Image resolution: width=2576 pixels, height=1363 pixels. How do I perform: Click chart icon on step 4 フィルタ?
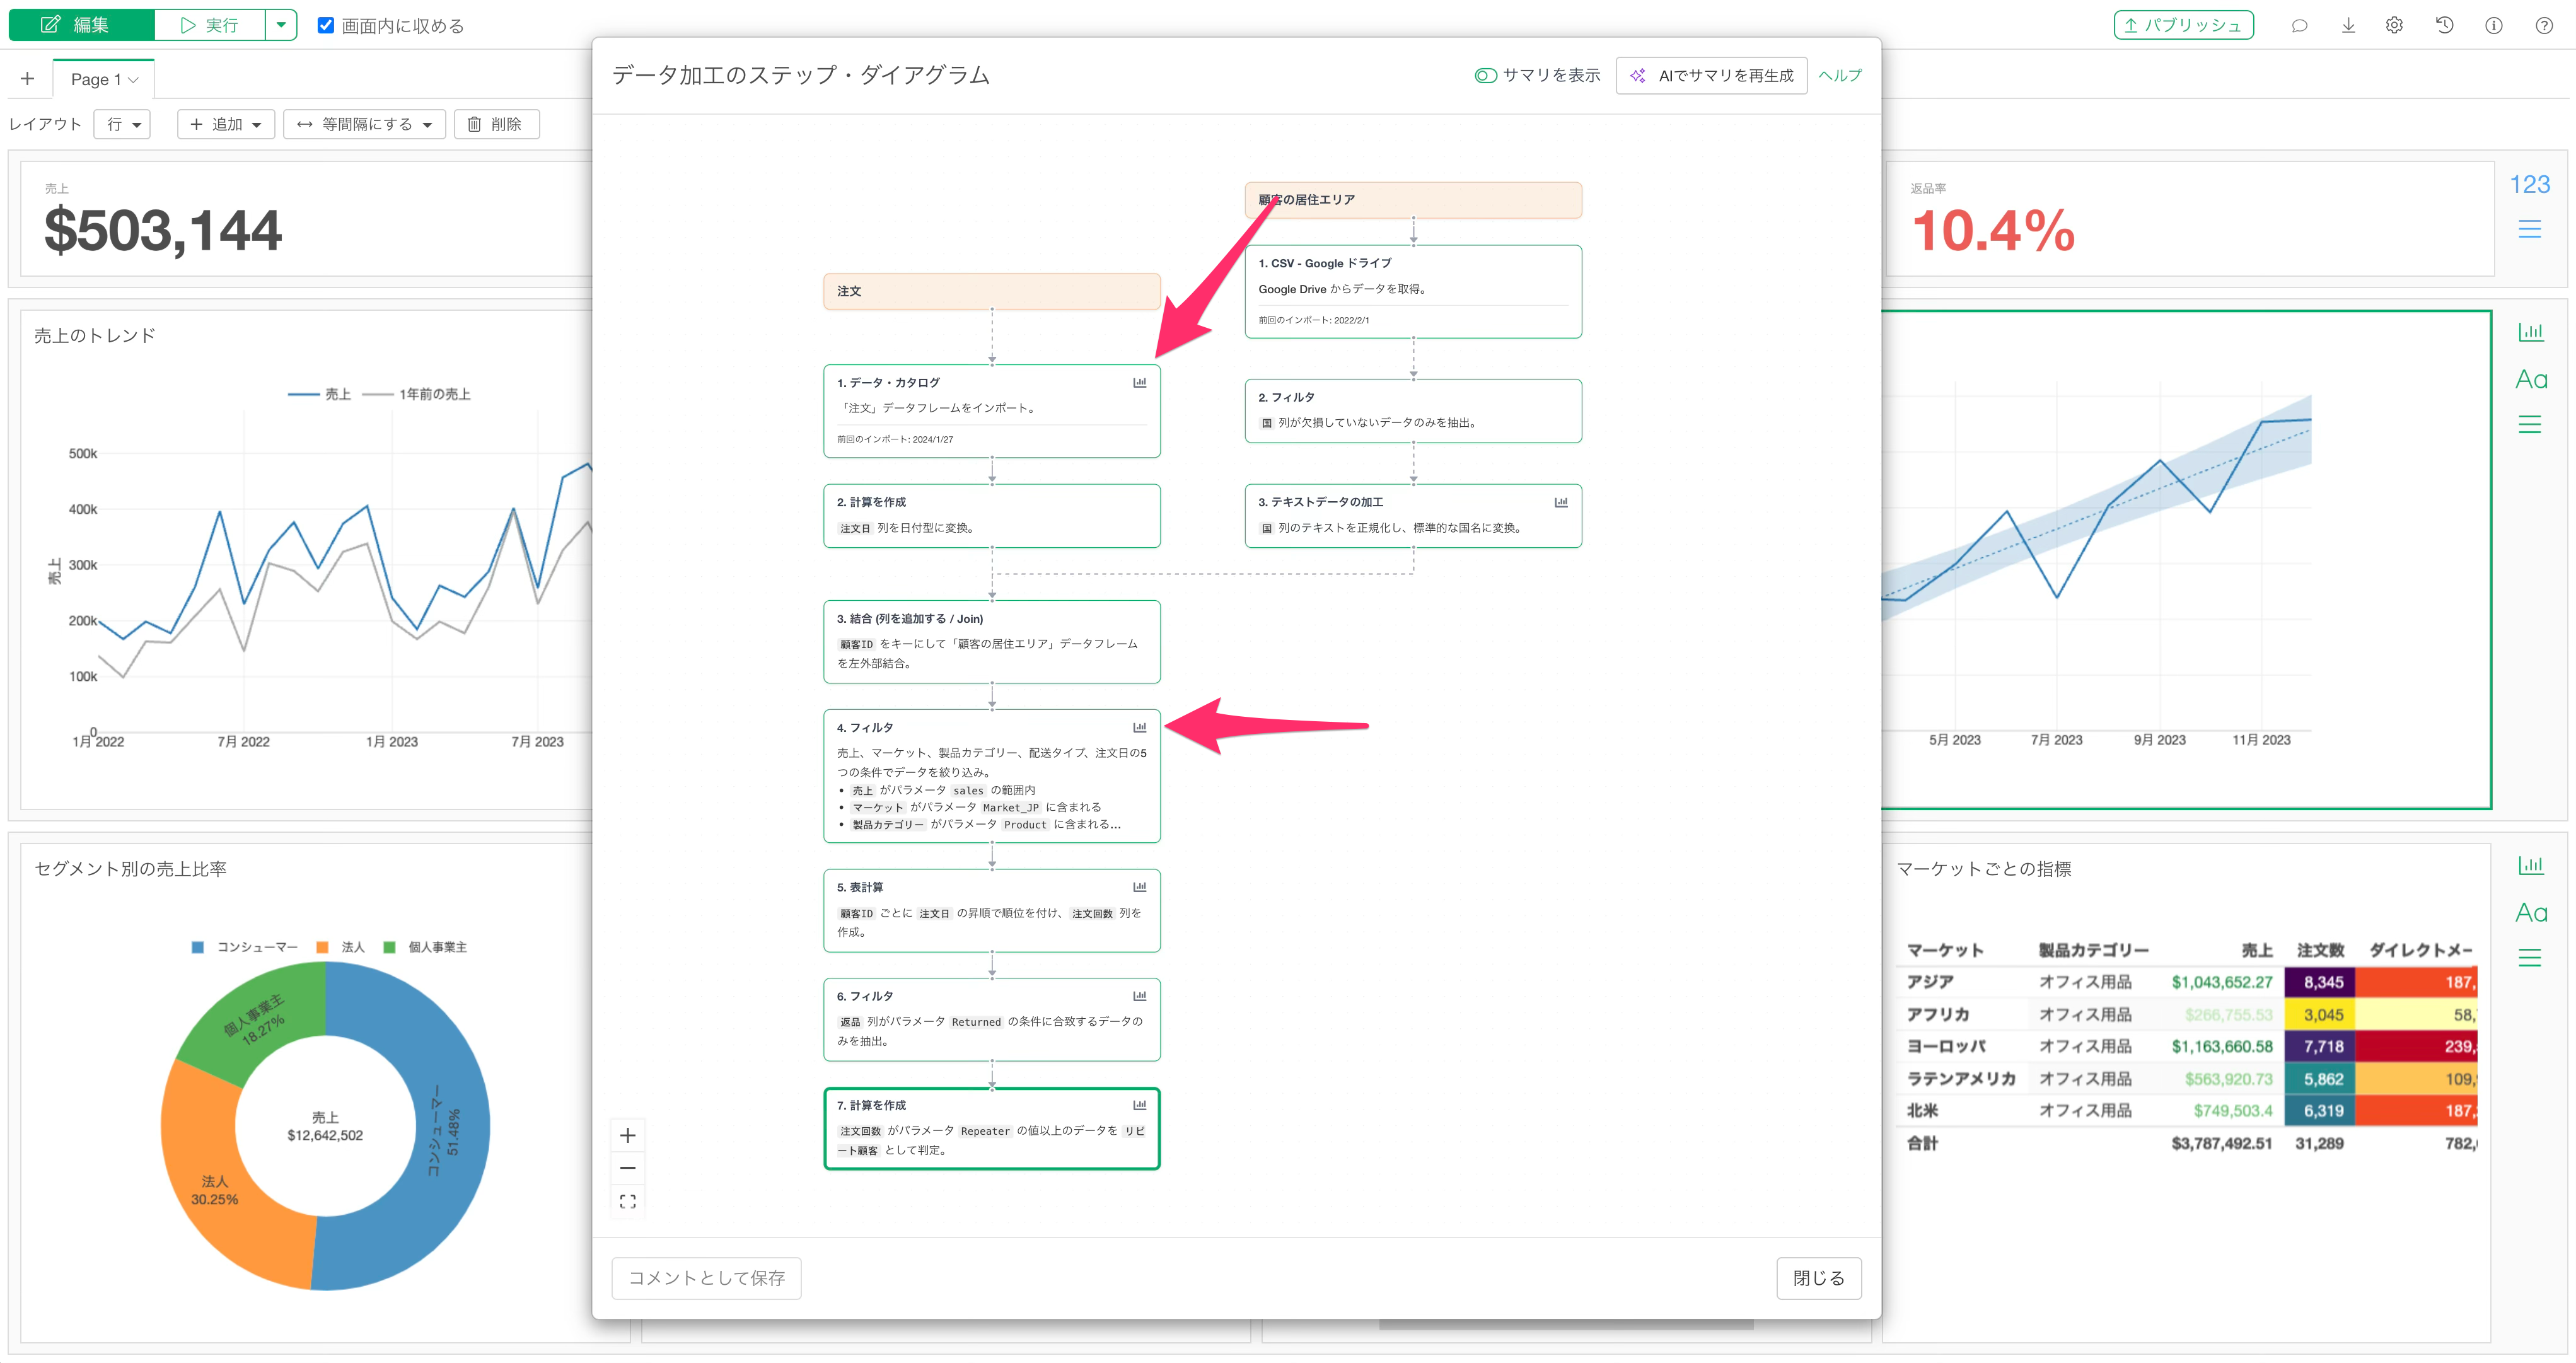(1139, 727)
